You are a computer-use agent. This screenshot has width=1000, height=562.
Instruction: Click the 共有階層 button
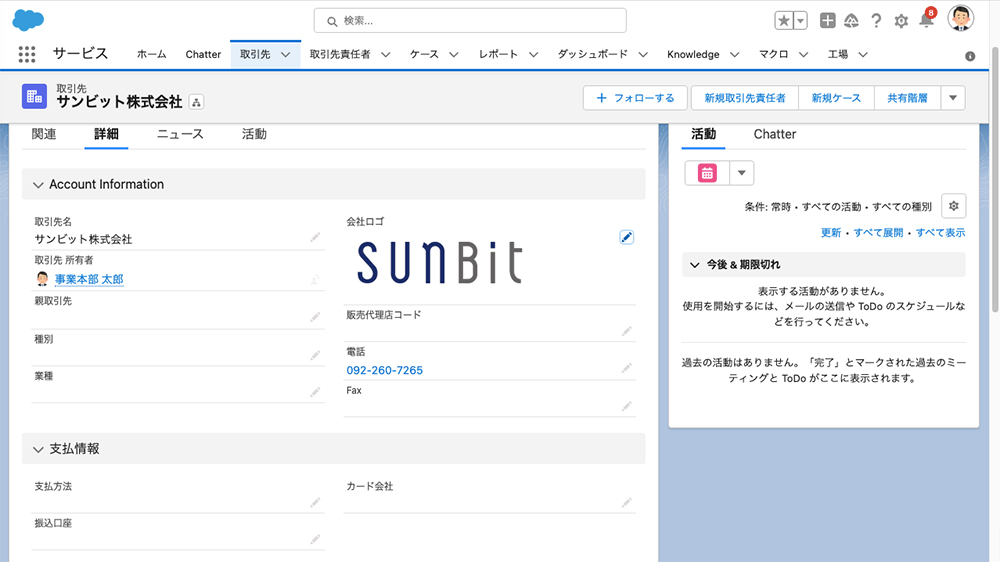pos(908,98)
